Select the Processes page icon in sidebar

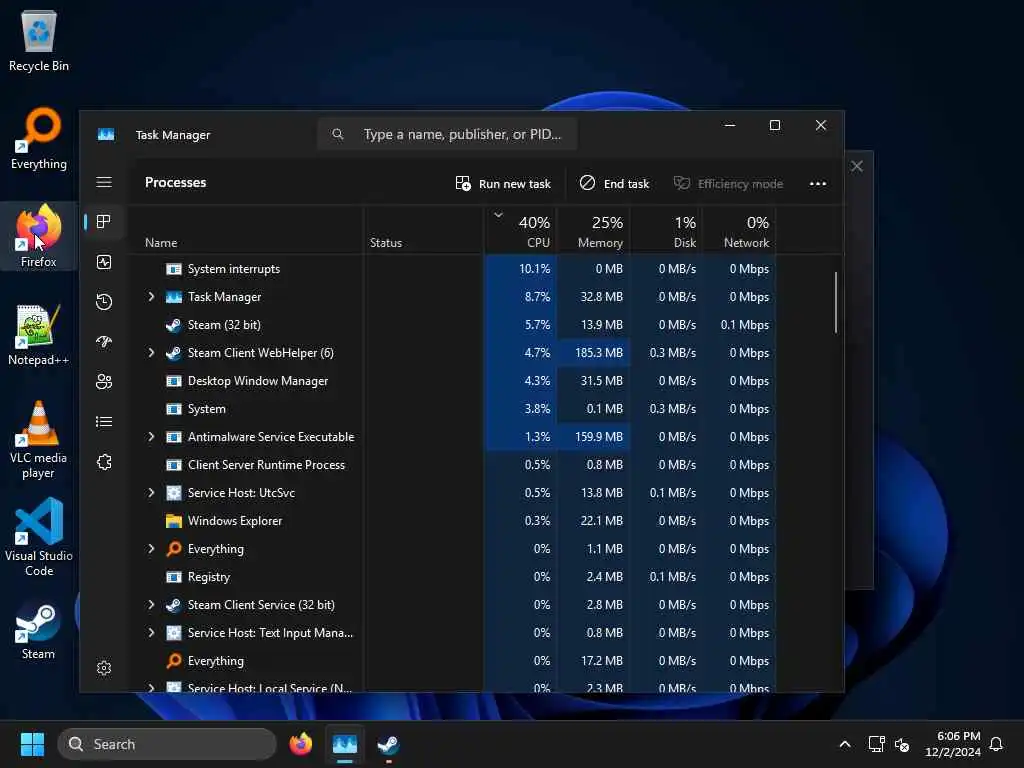pyautogui.click(x=104, y=222)
